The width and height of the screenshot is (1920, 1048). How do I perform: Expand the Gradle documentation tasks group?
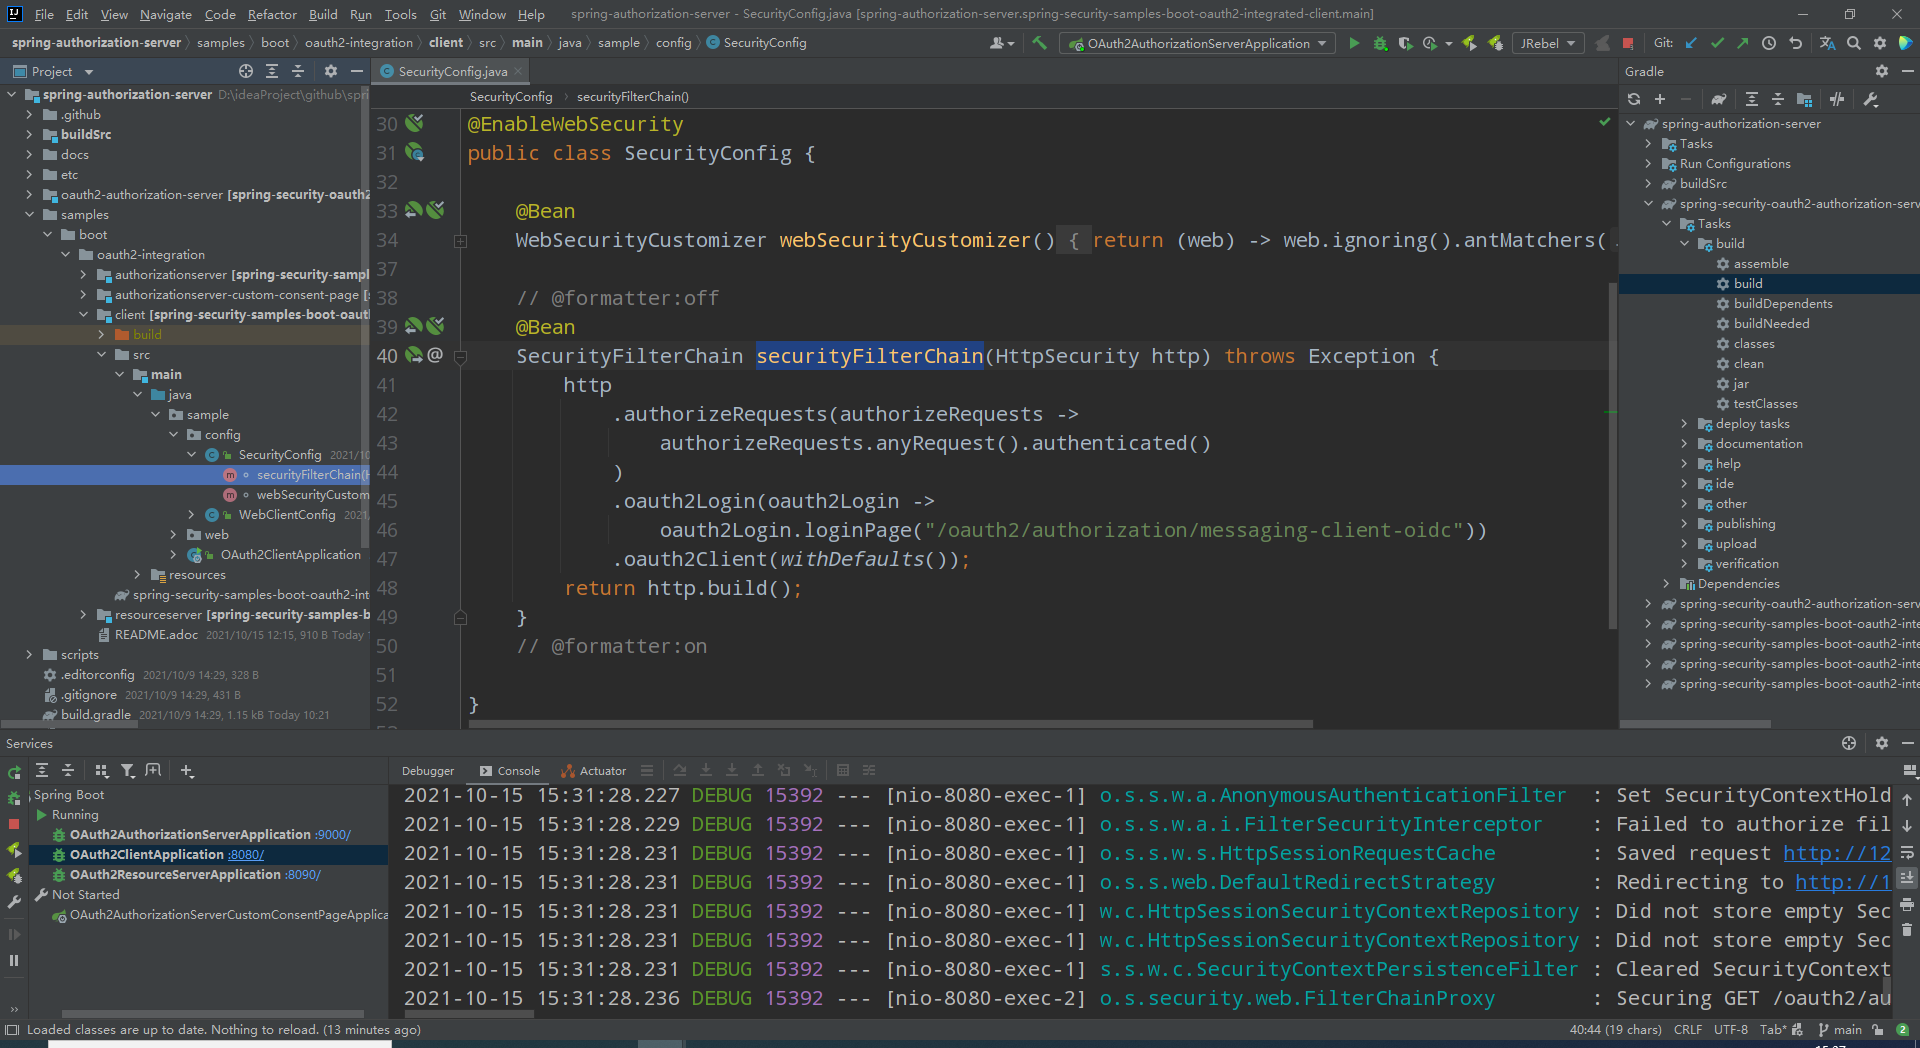pyautogui.click(x=1684, y=444)
